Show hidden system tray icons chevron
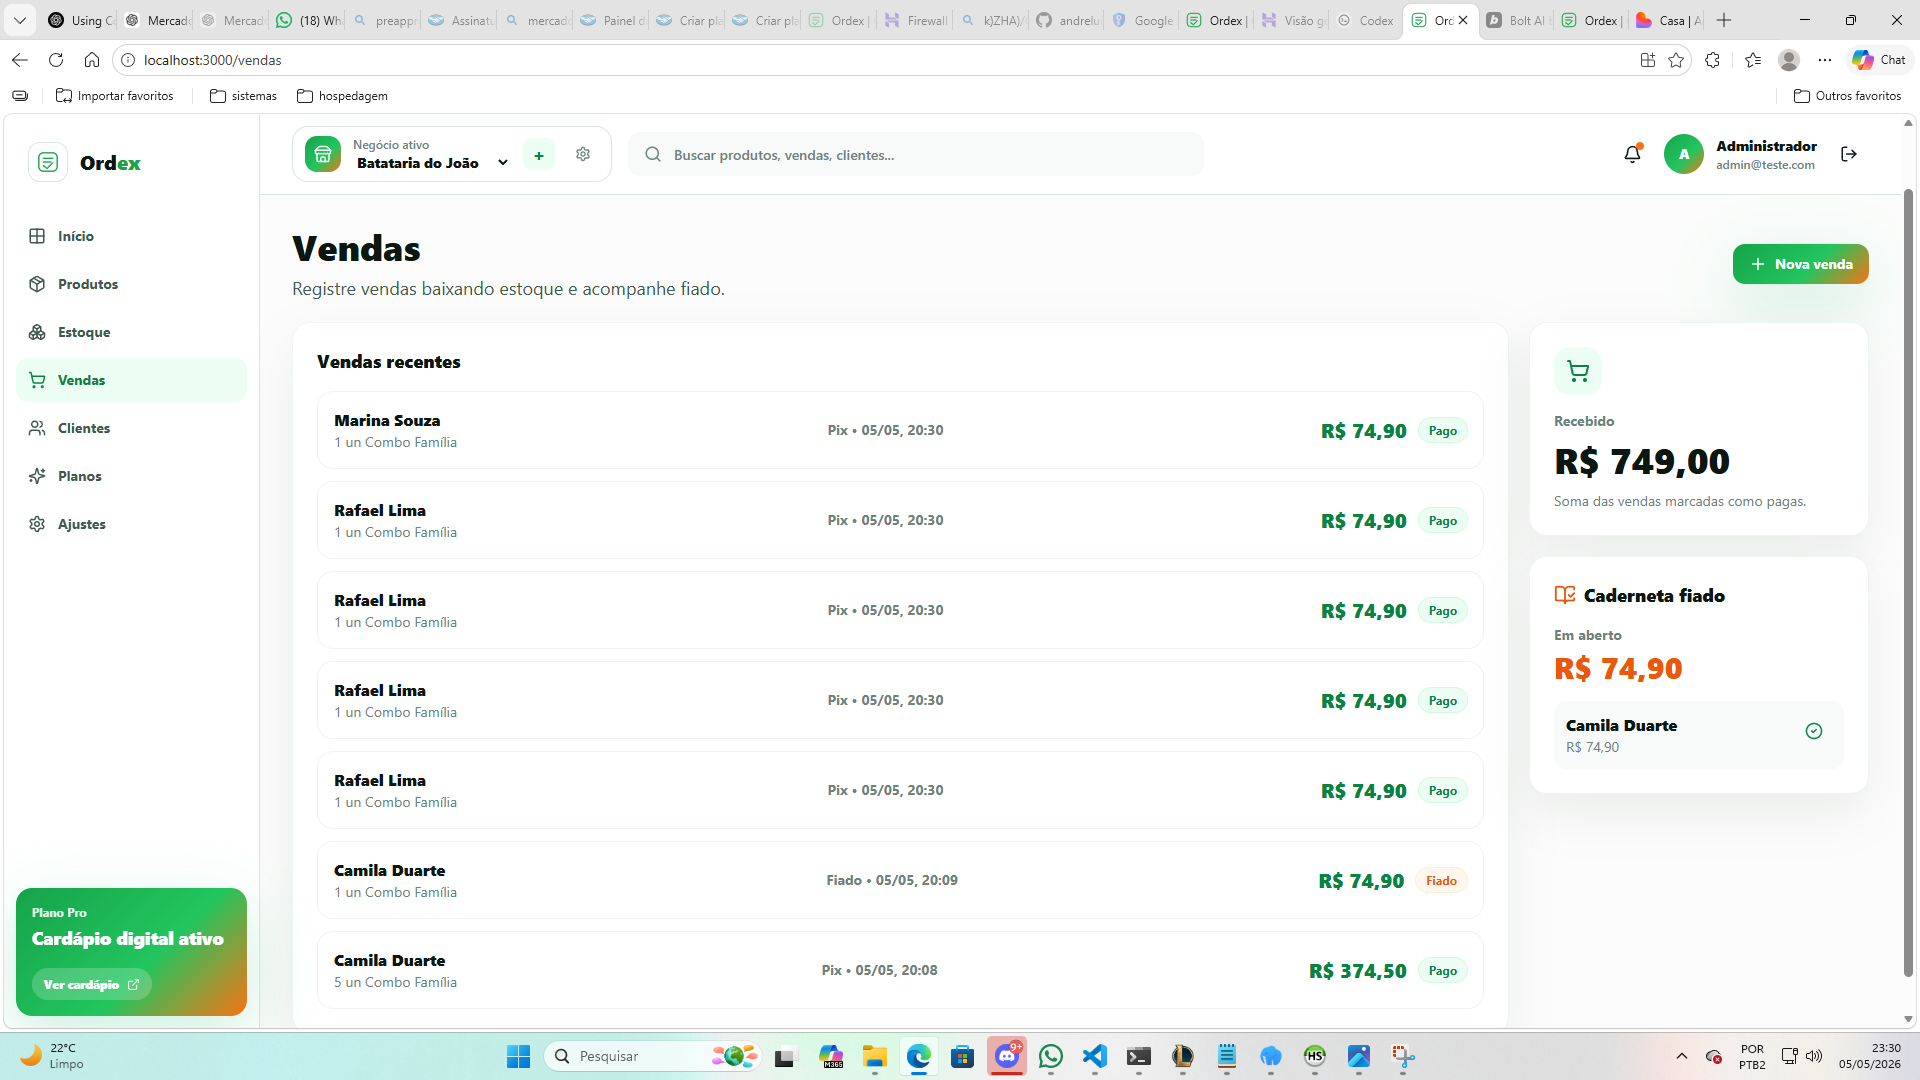This screenshot has width=1920, height=1080. tap(1682, 1056)
